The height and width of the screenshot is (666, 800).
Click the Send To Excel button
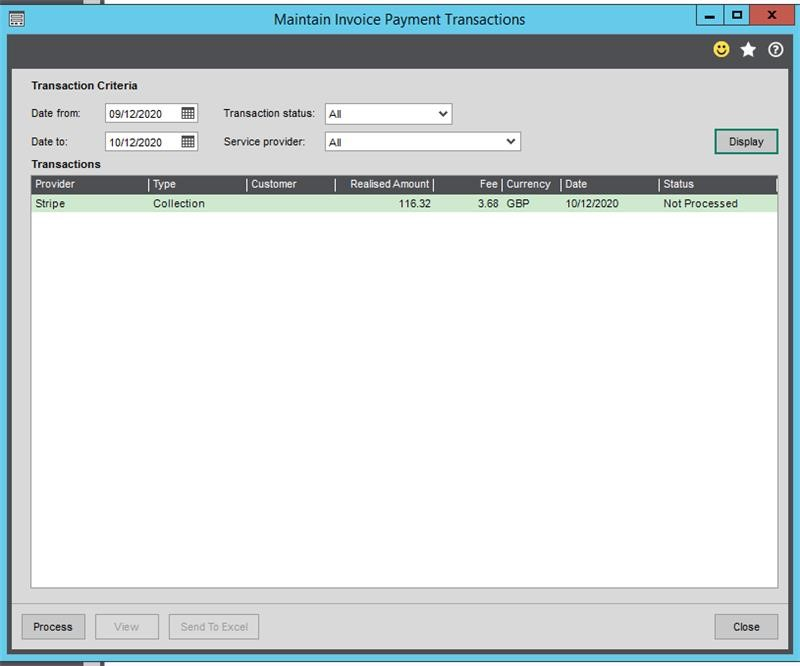(214, 627)
